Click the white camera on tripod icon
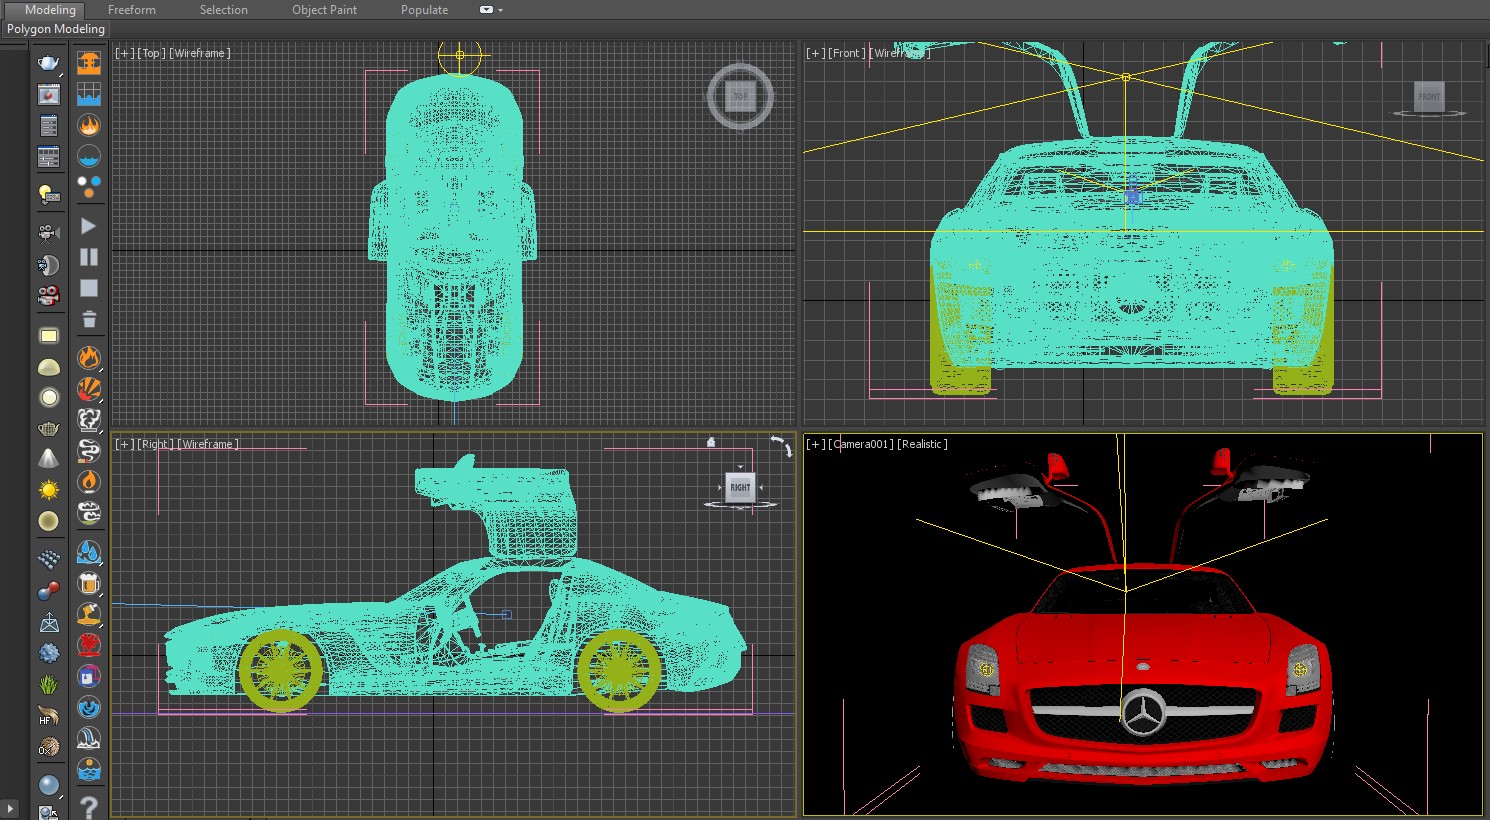1490x820 pixels. tap(48, 233)
